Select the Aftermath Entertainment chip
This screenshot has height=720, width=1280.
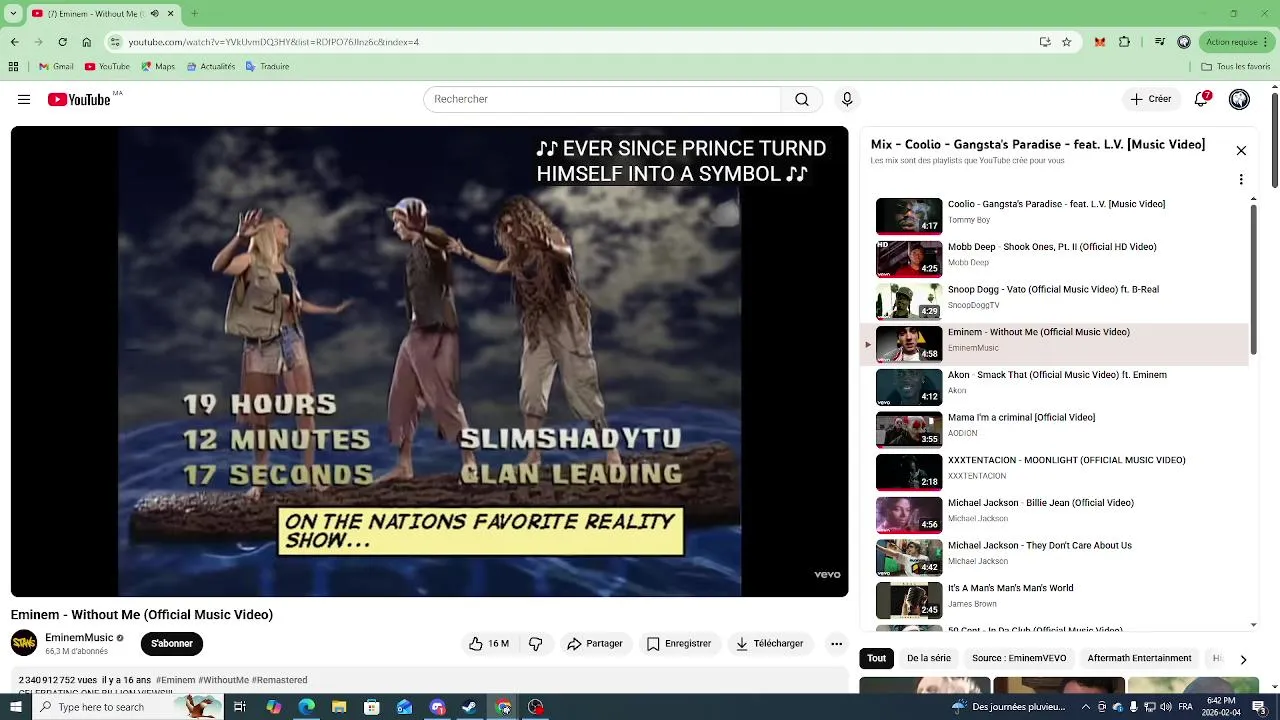1139,658
